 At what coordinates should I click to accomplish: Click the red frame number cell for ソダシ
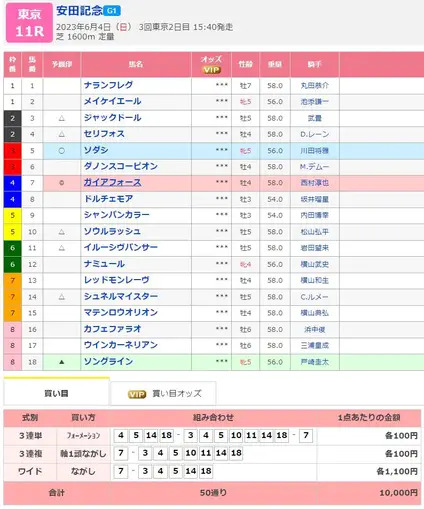coord(12,151)
